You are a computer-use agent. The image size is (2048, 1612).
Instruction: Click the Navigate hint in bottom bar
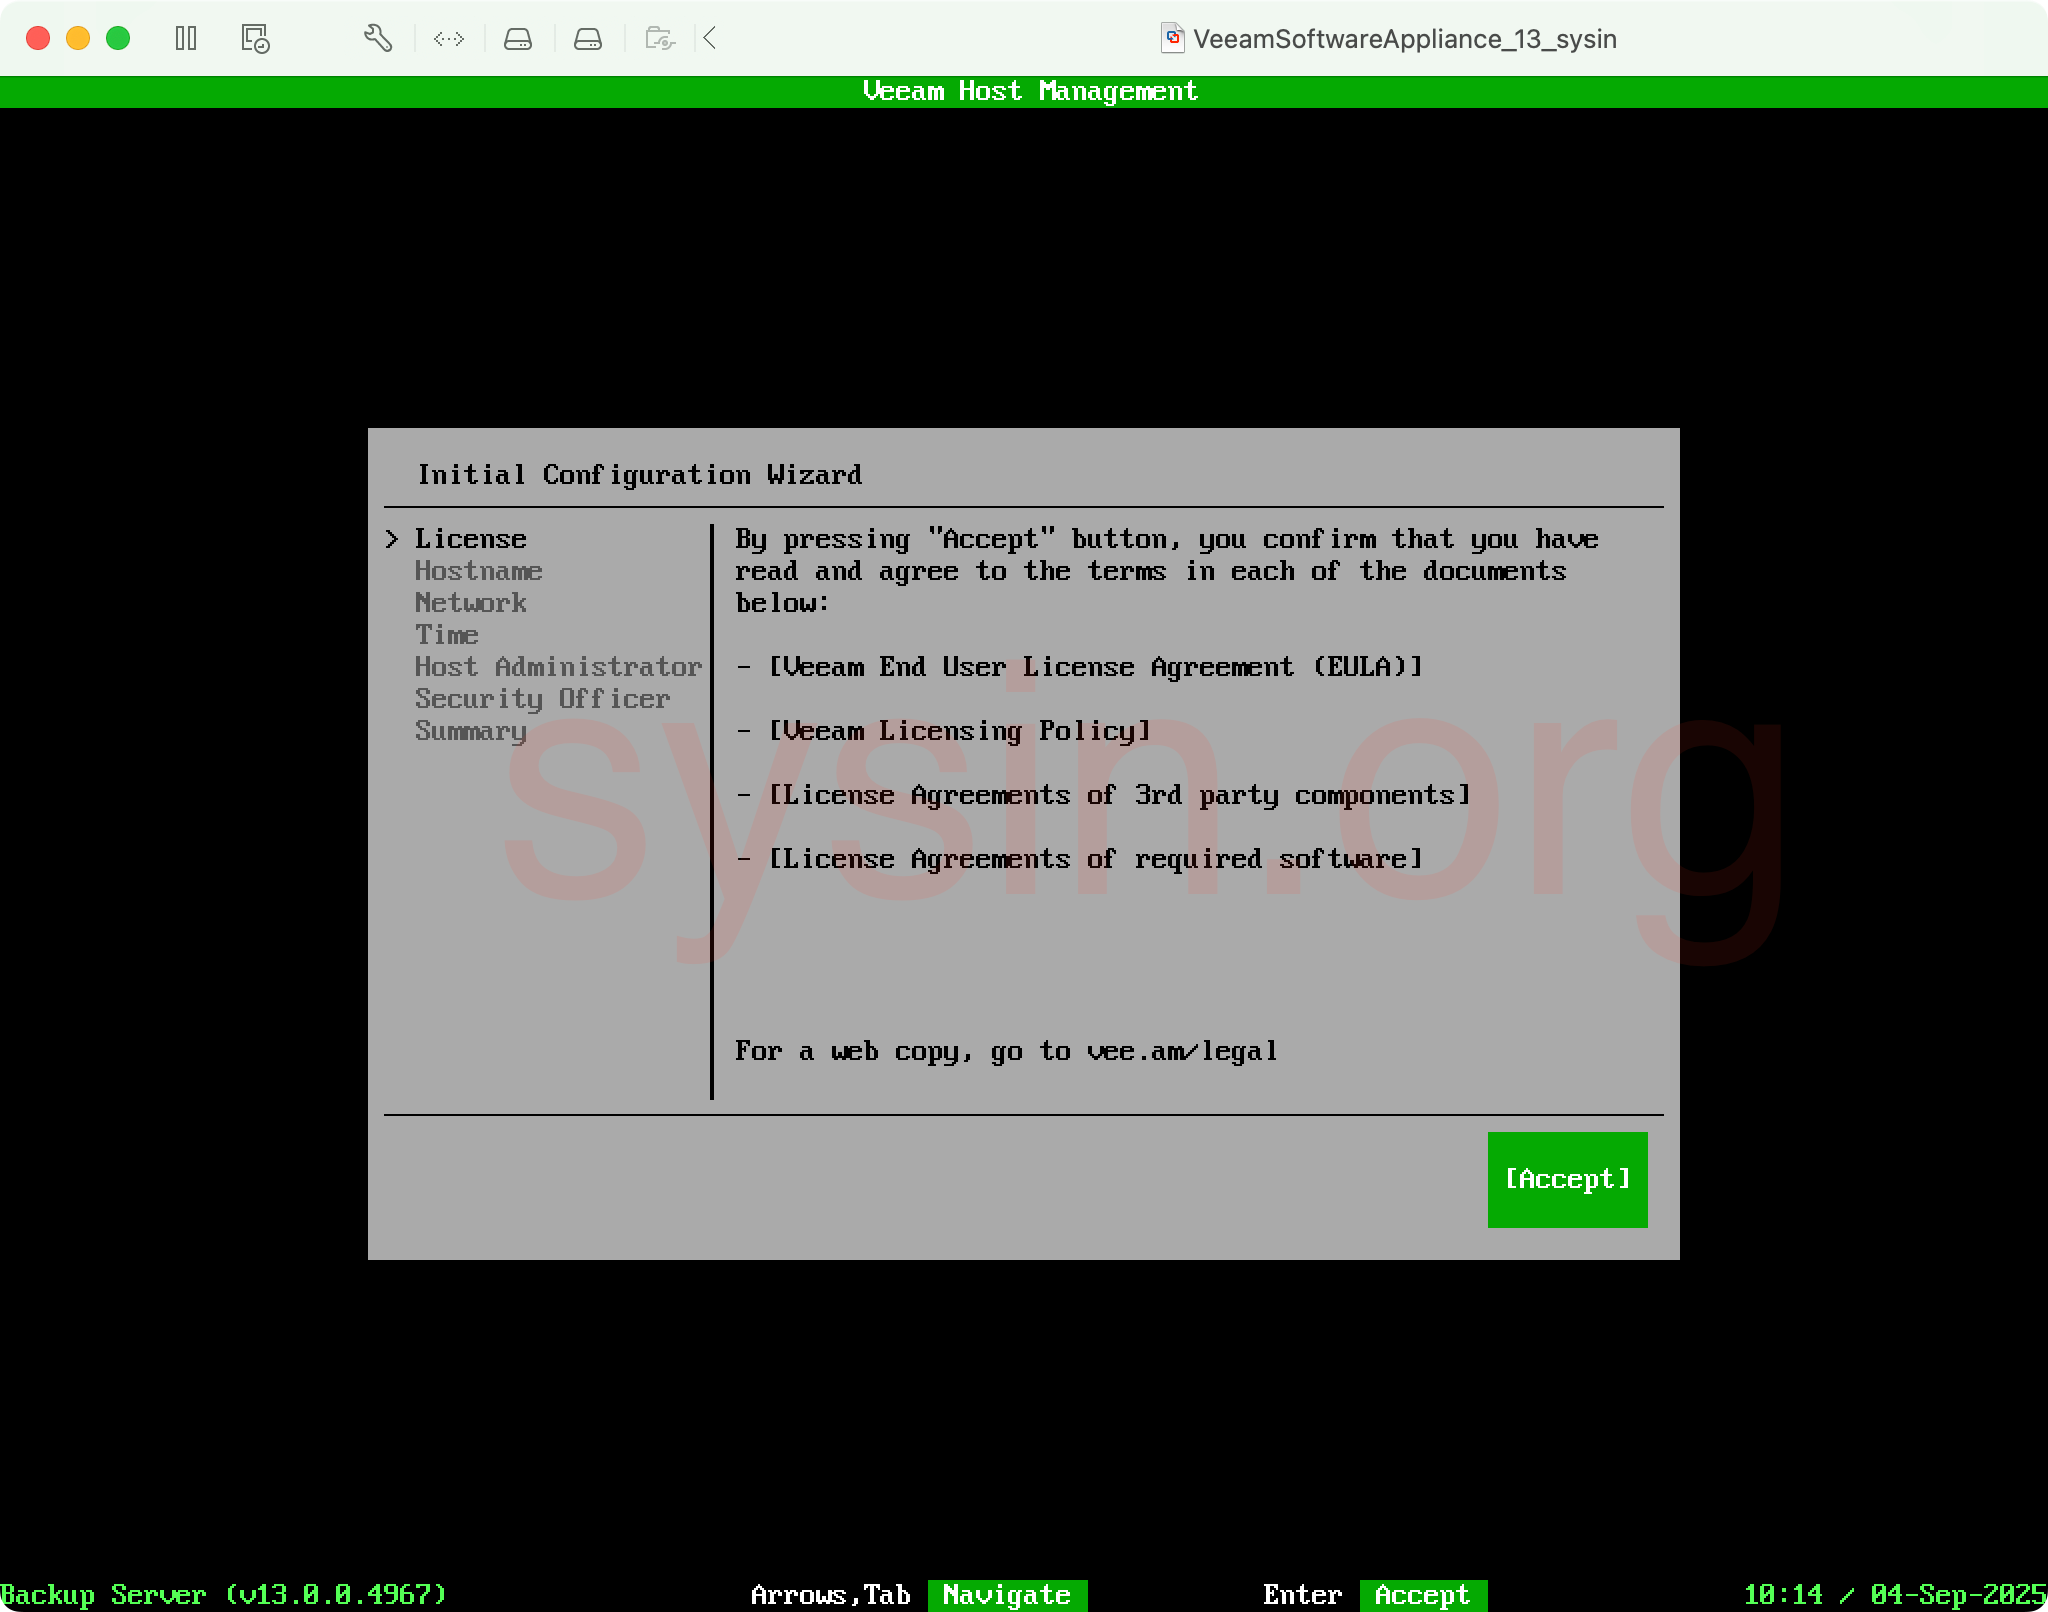[1006, 1595]
